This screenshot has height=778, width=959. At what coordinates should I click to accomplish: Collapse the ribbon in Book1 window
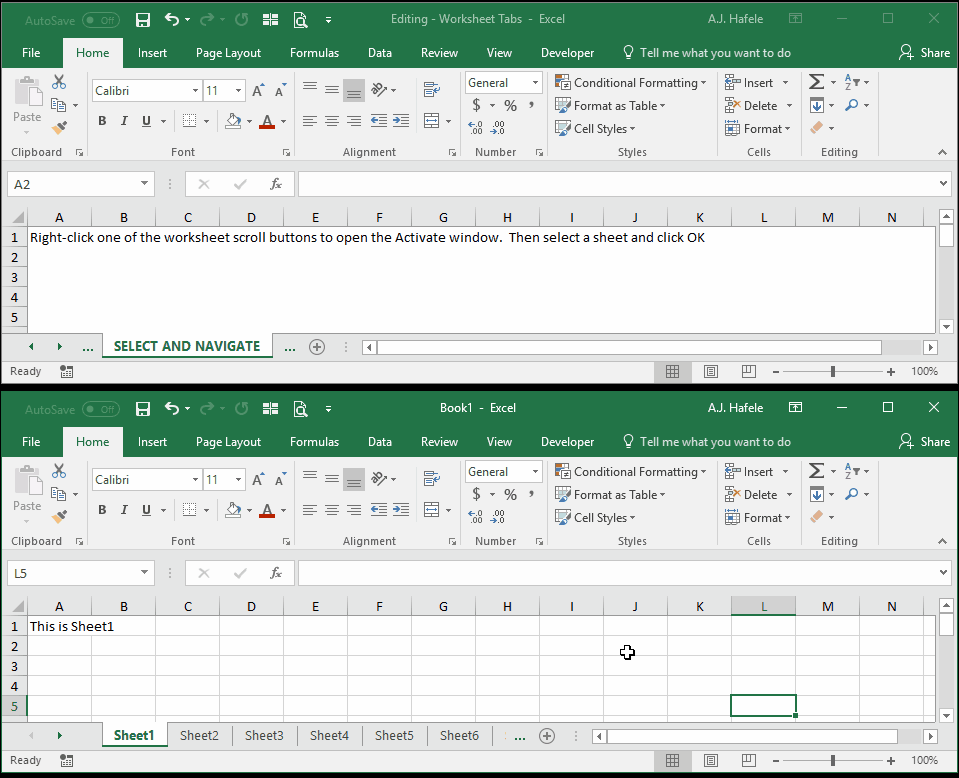click(942, 541)
